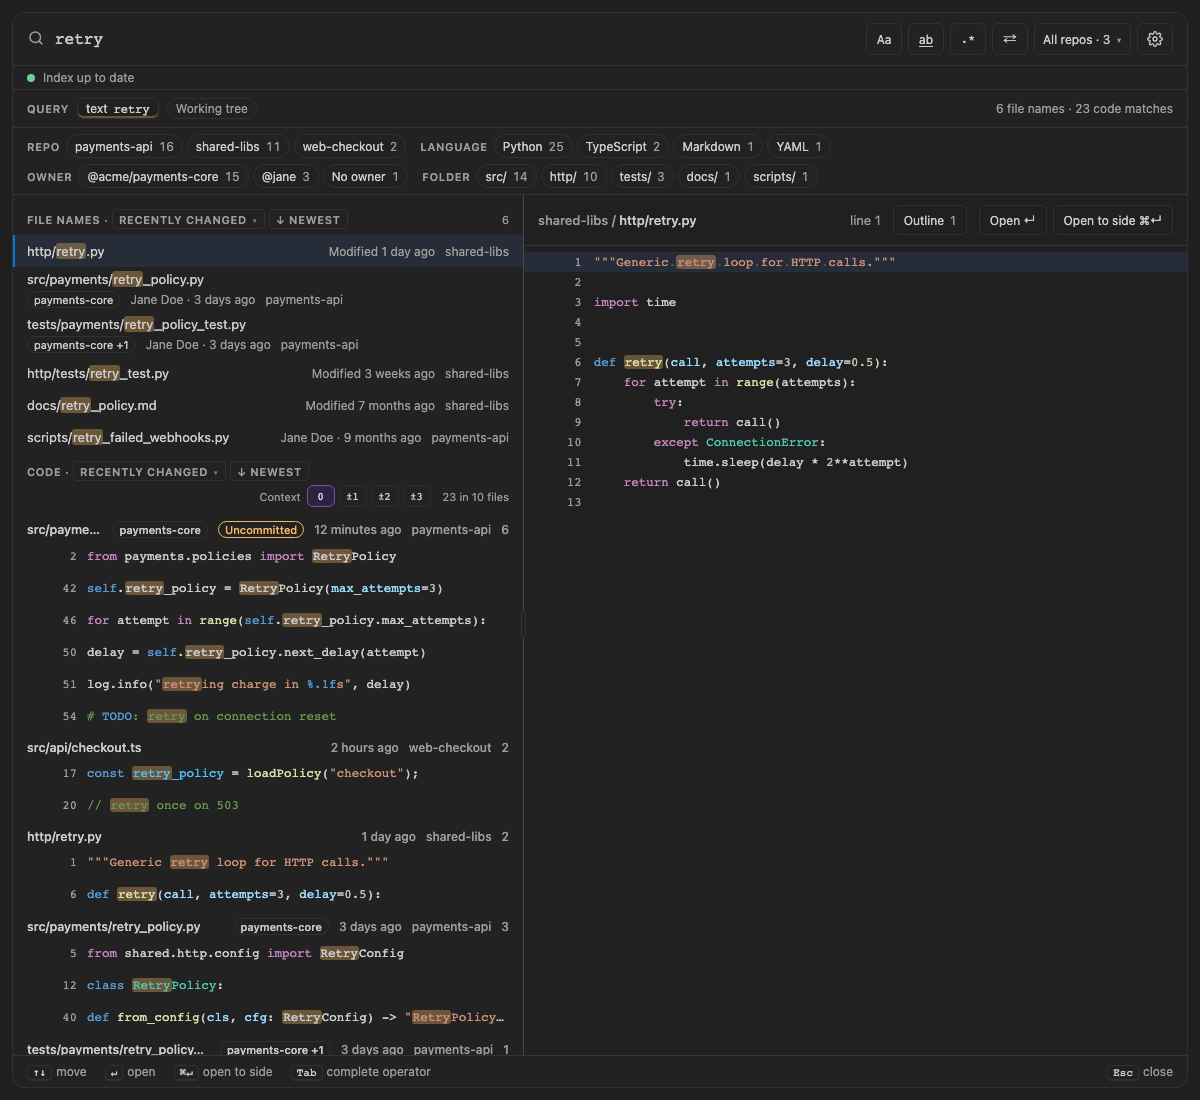The height and width of the screenshot is (1100, 1200).
Task: Click the 'line 1' indicator
Action: 865,221
